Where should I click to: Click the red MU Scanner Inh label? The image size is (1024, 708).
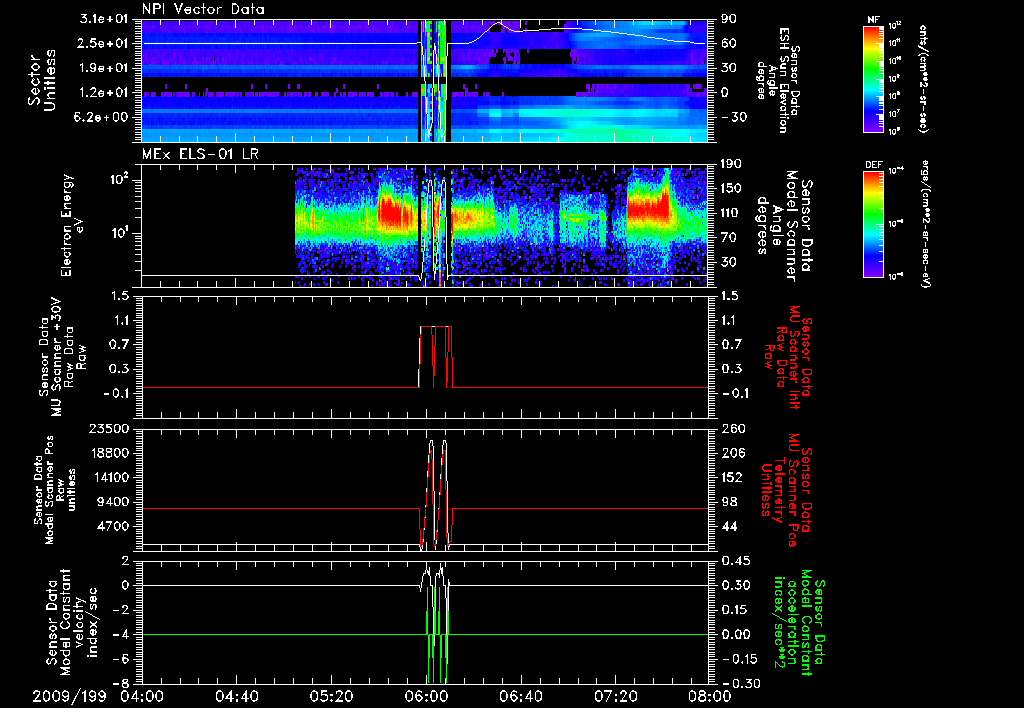pos(787,357)
